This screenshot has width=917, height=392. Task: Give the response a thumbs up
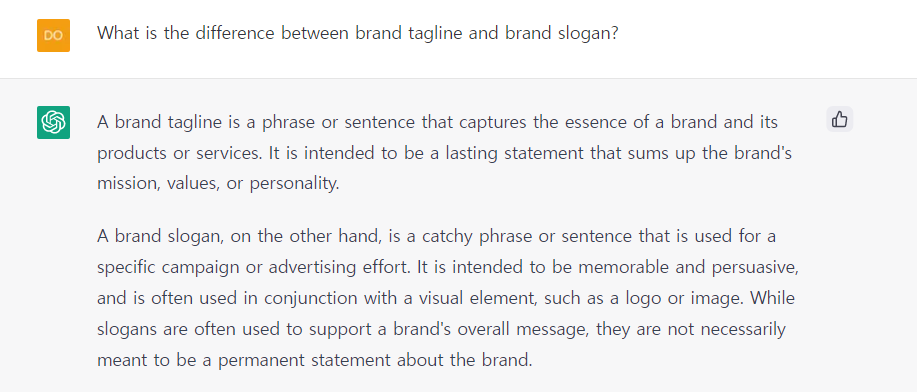839,119
